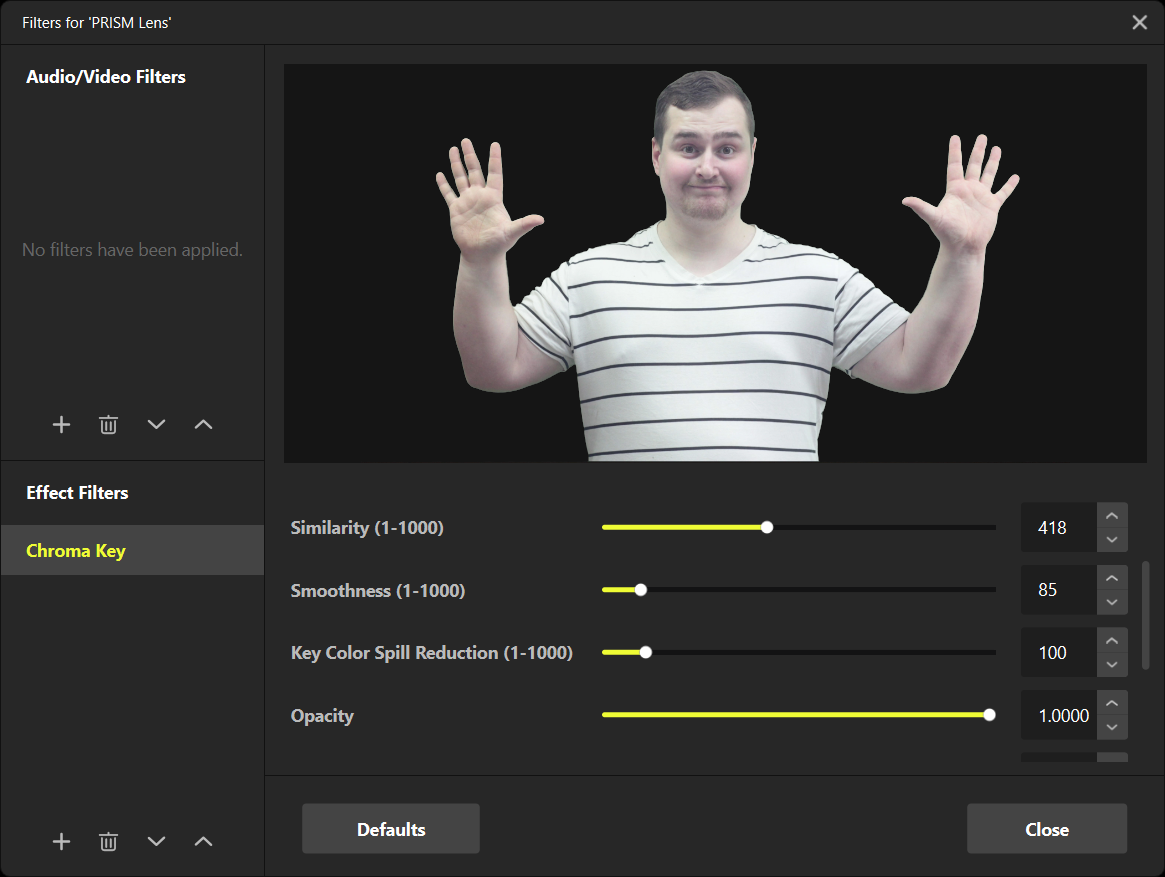Image resolution: width=1165 pixels, height=877 pixels.
Task: Add a new audio/video filter
Action: click(x=61, y=425)
